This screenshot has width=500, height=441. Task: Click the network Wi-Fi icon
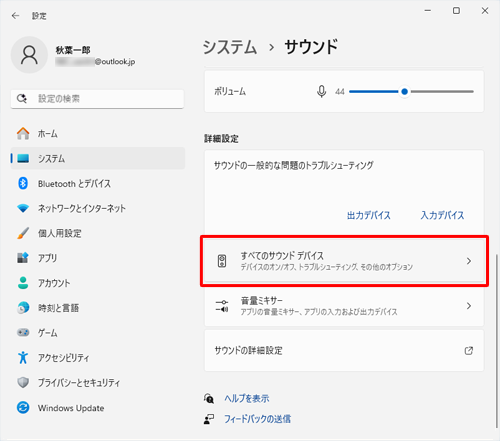tap(23, 208)
